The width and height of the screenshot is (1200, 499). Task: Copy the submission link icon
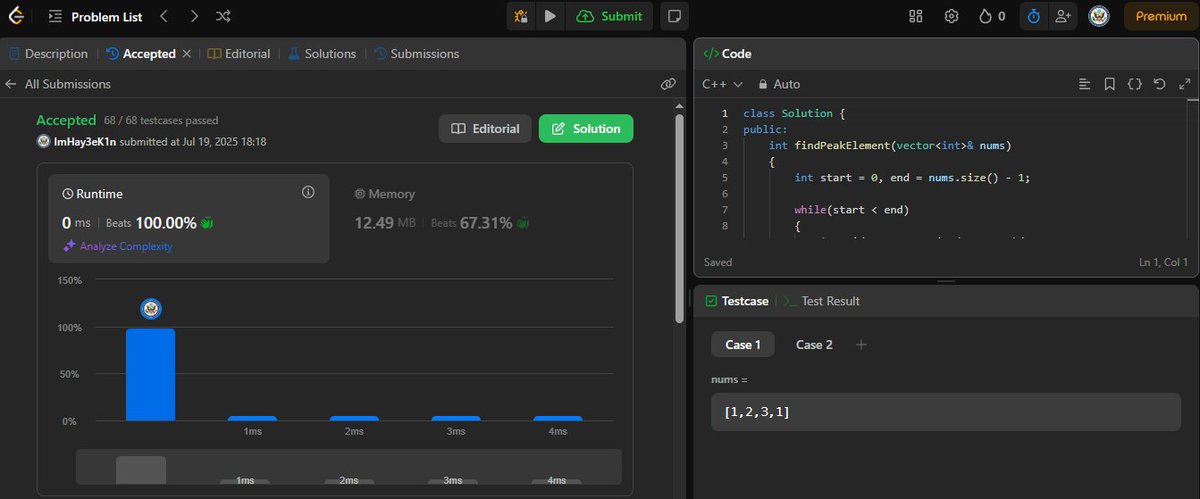coord(668,84)
